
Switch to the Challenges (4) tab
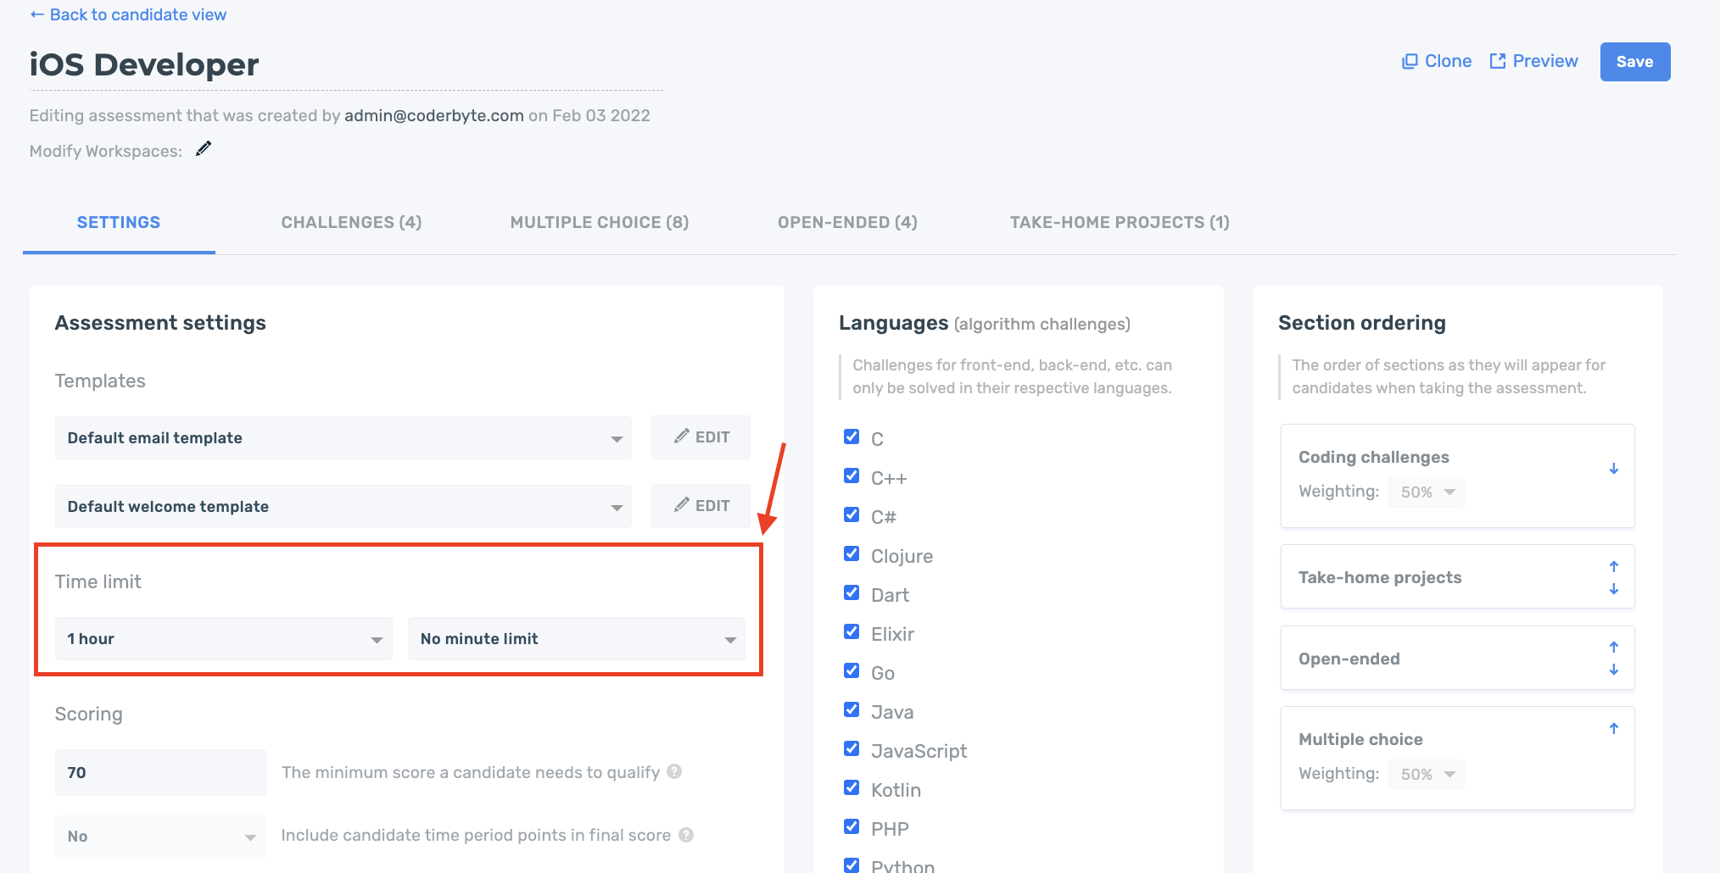tap(351, 222)
